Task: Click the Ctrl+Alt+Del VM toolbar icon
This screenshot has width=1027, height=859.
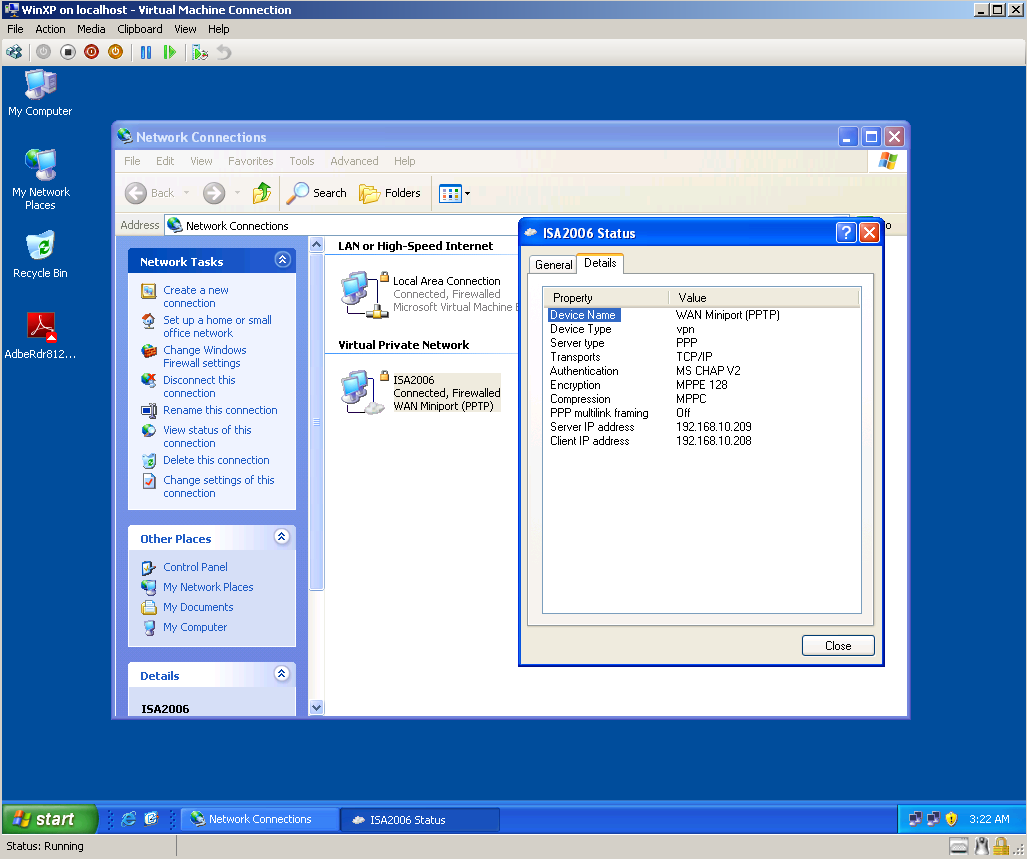Action: coord(14,52)
